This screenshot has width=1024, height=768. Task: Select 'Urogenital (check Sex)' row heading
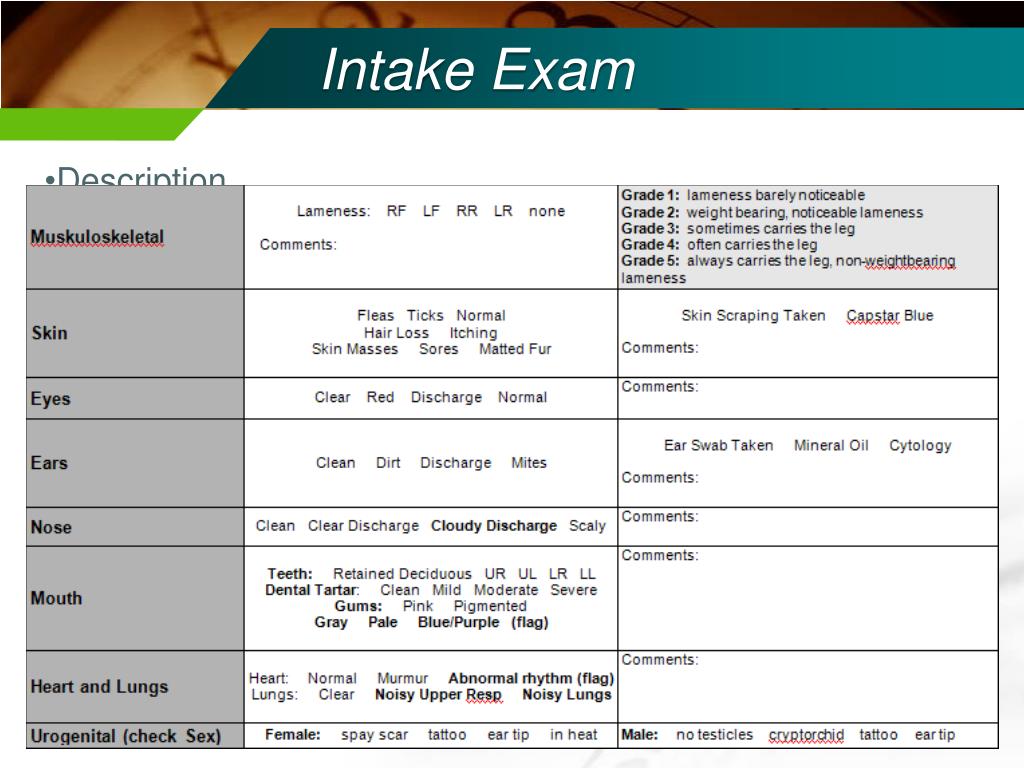click(x=125, y=736)
